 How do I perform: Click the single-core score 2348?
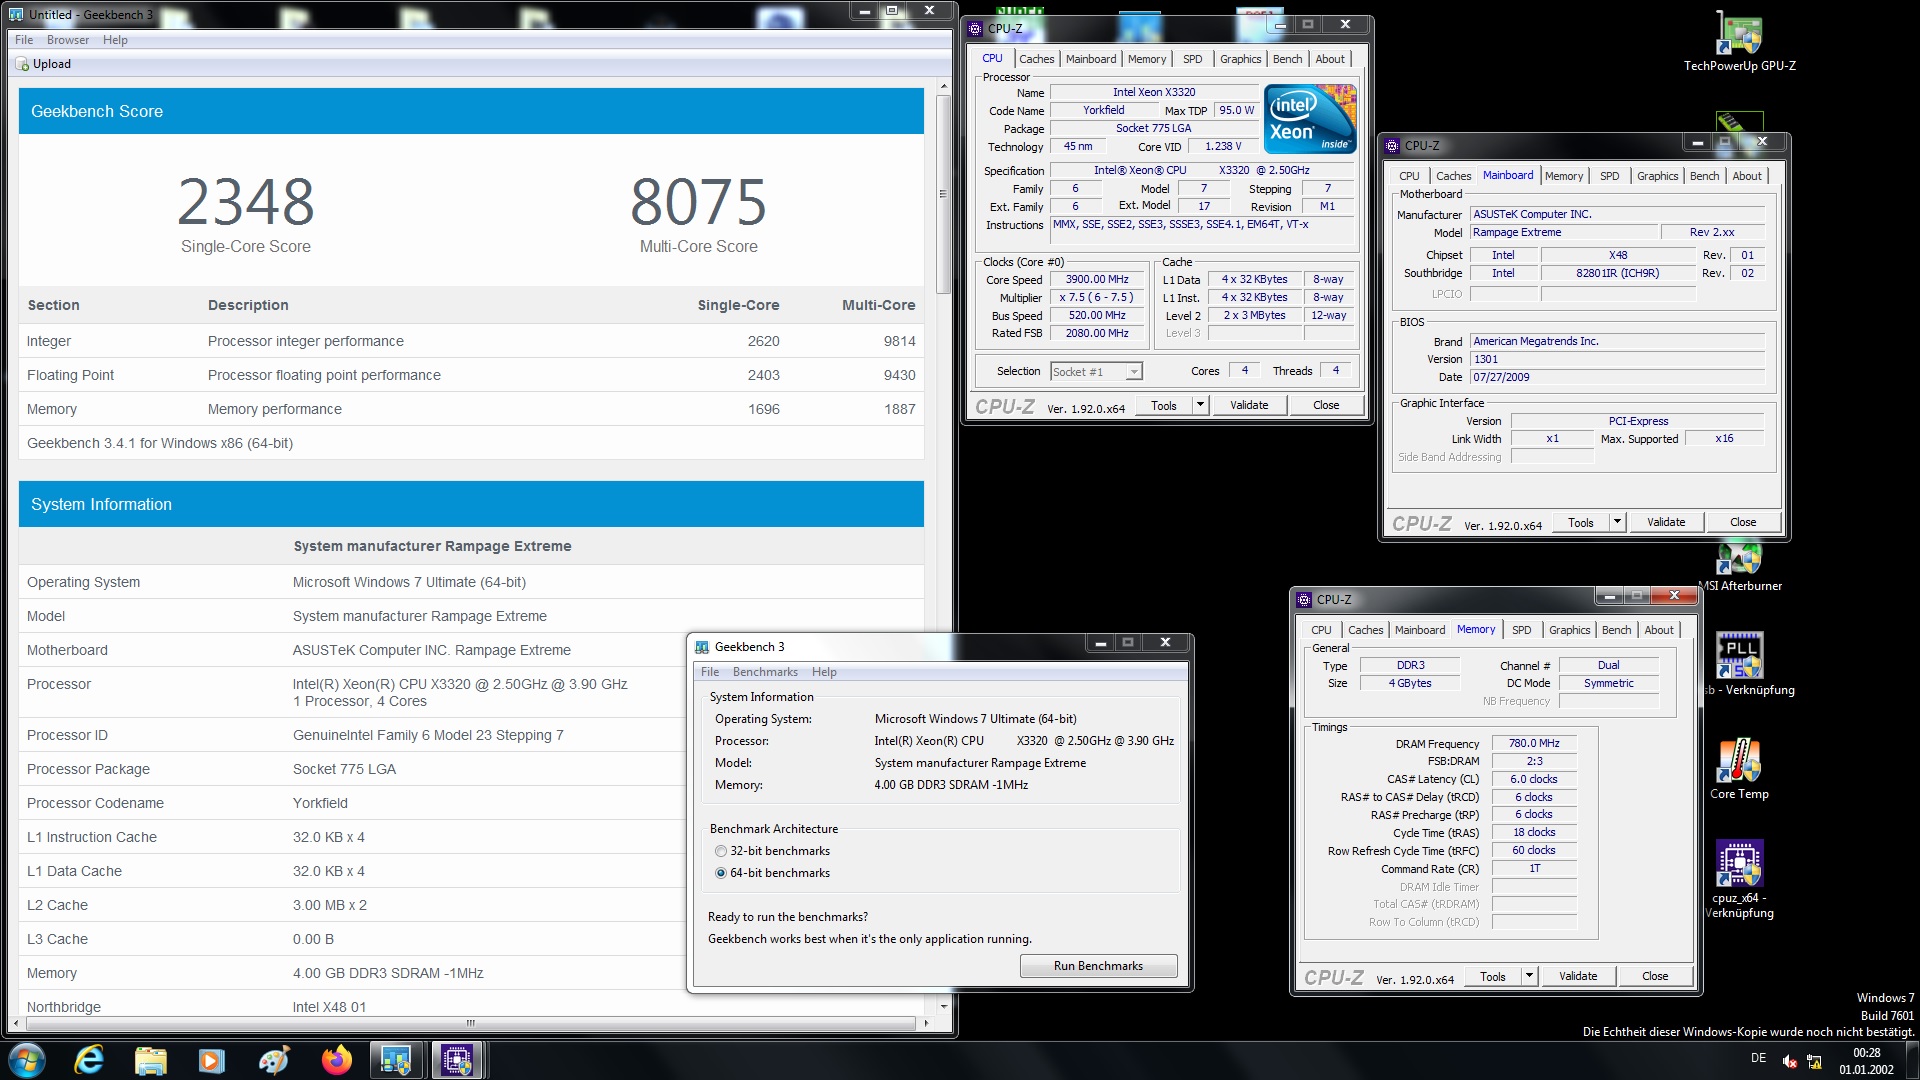pos(246,201)
